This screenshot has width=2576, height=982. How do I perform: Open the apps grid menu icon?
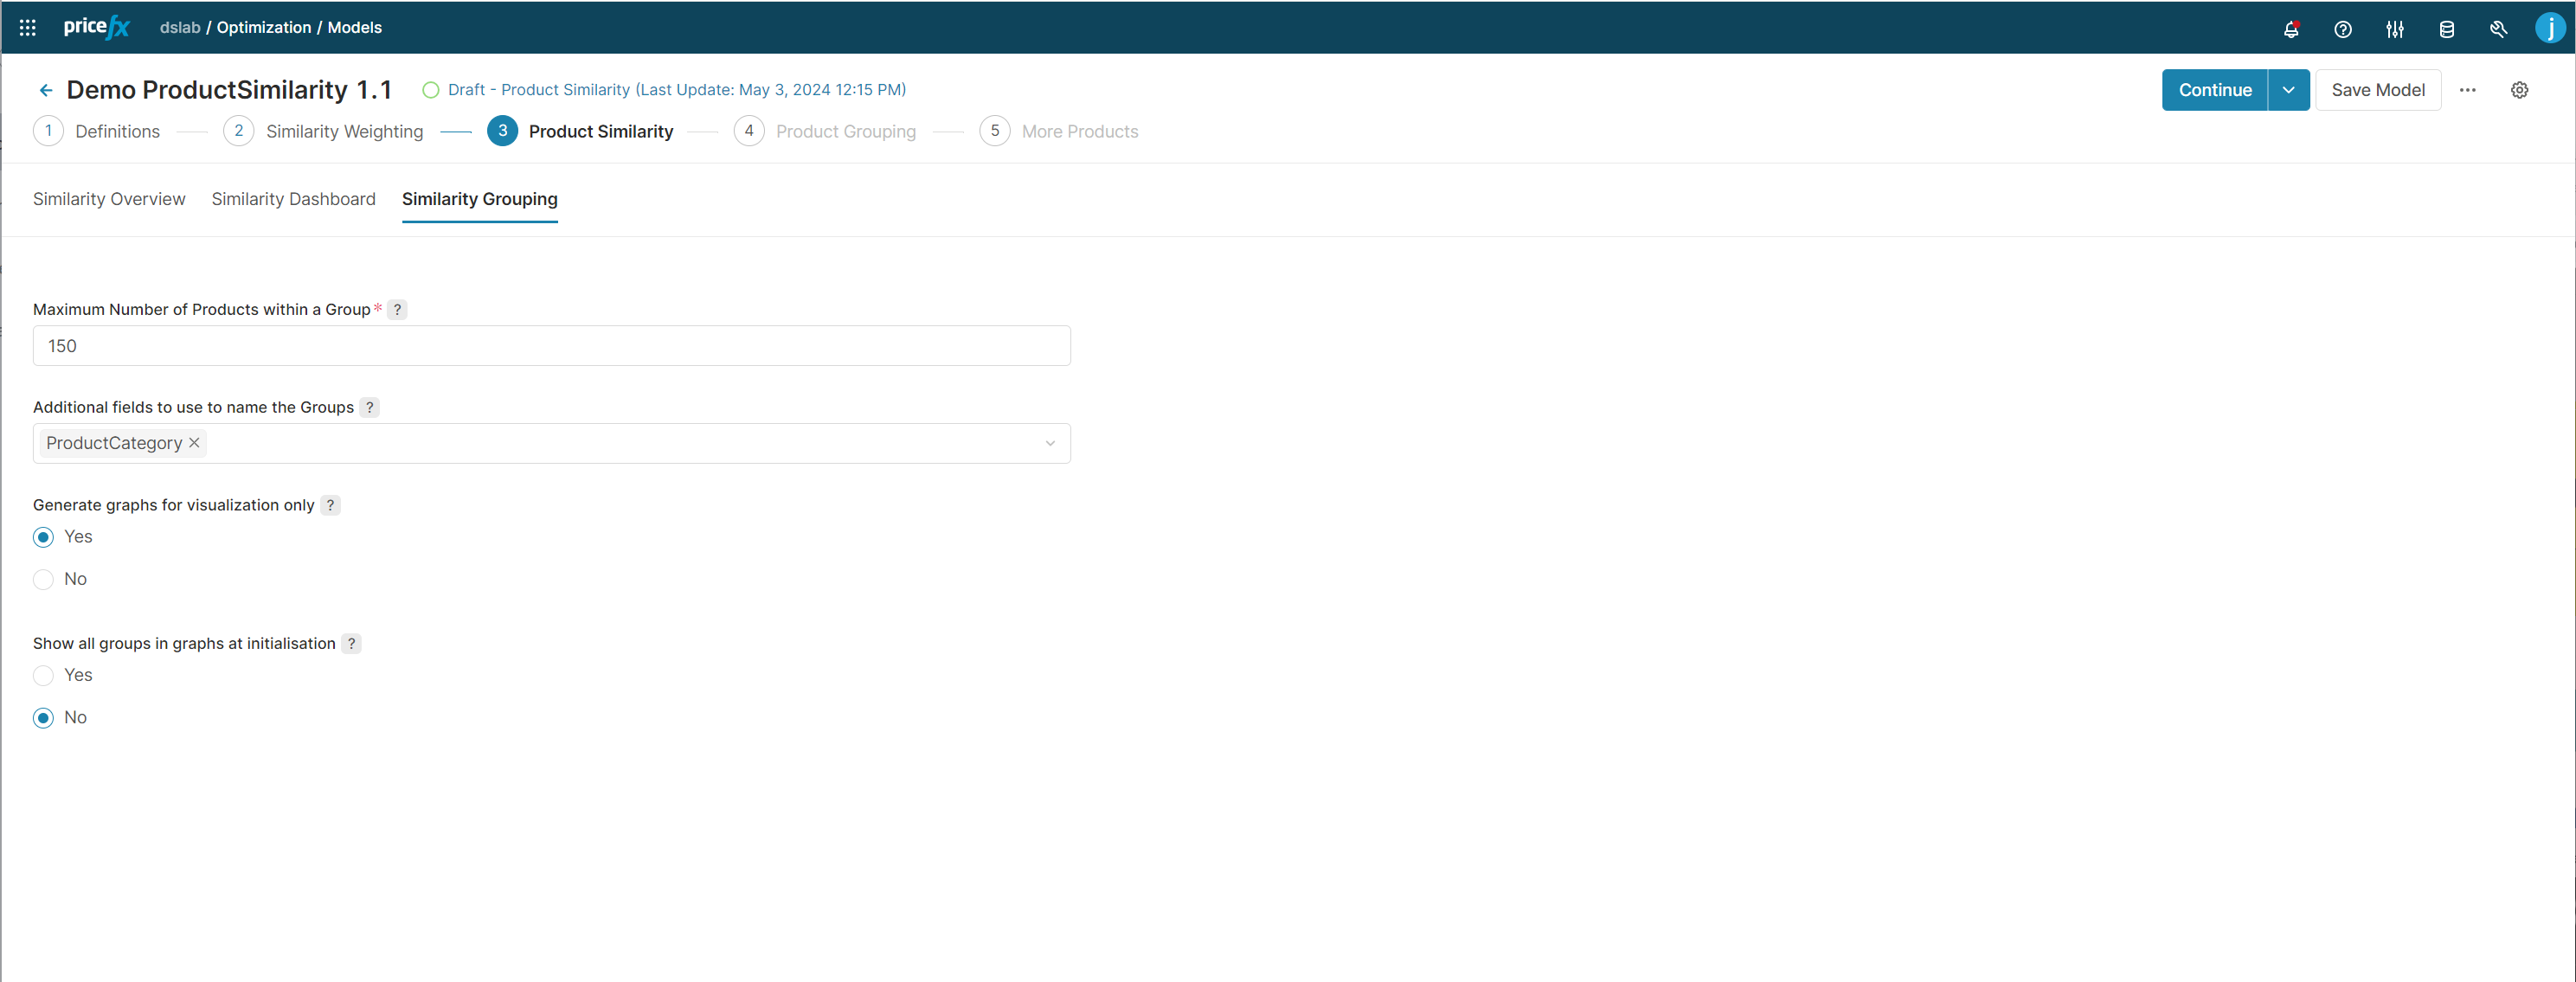[27, 28]
